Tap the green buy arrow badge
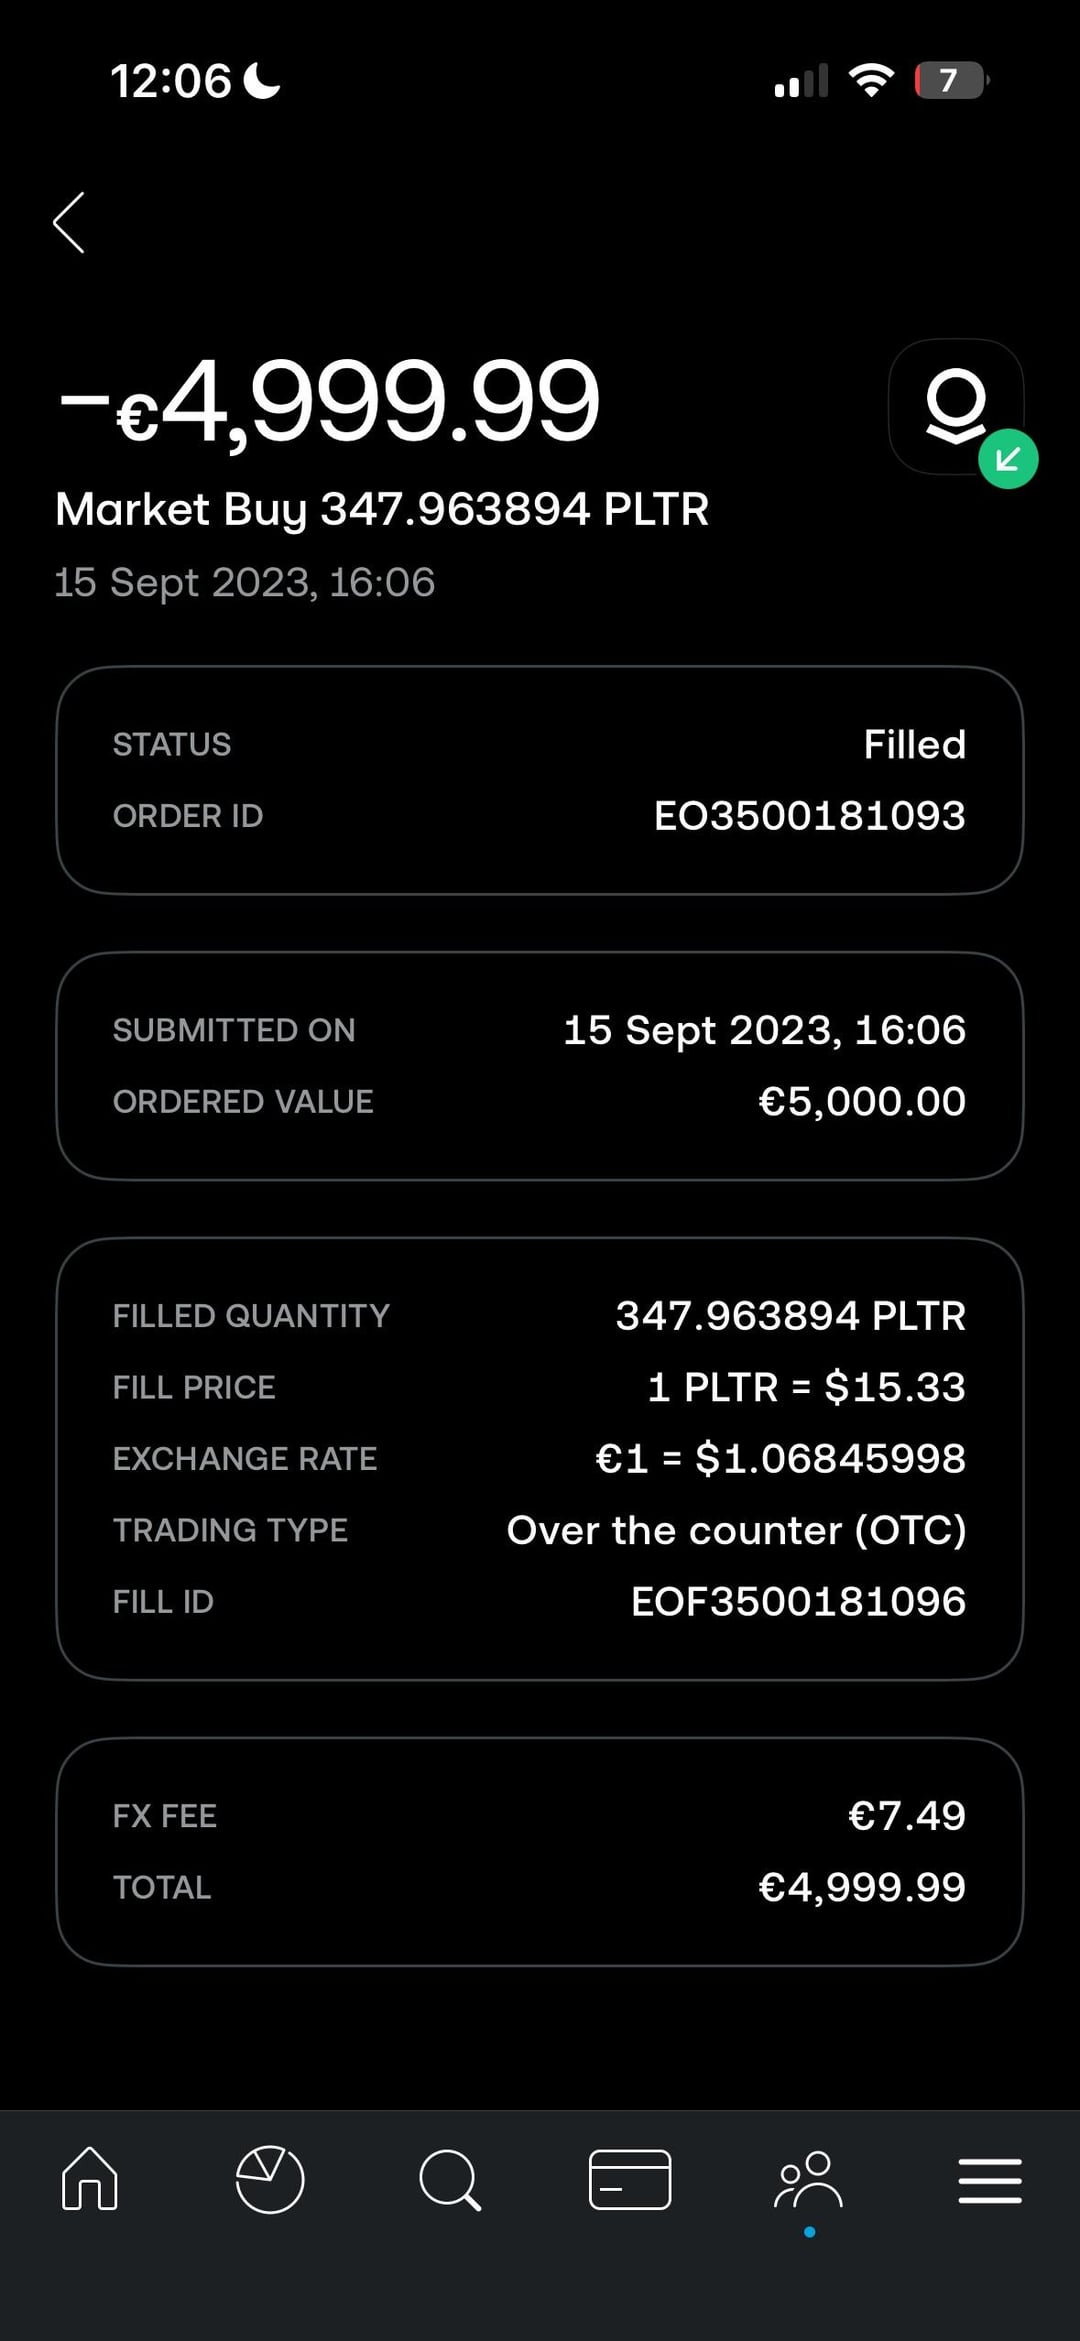The width and height of the screenshot is (1080, 2341). [1008, 459]
